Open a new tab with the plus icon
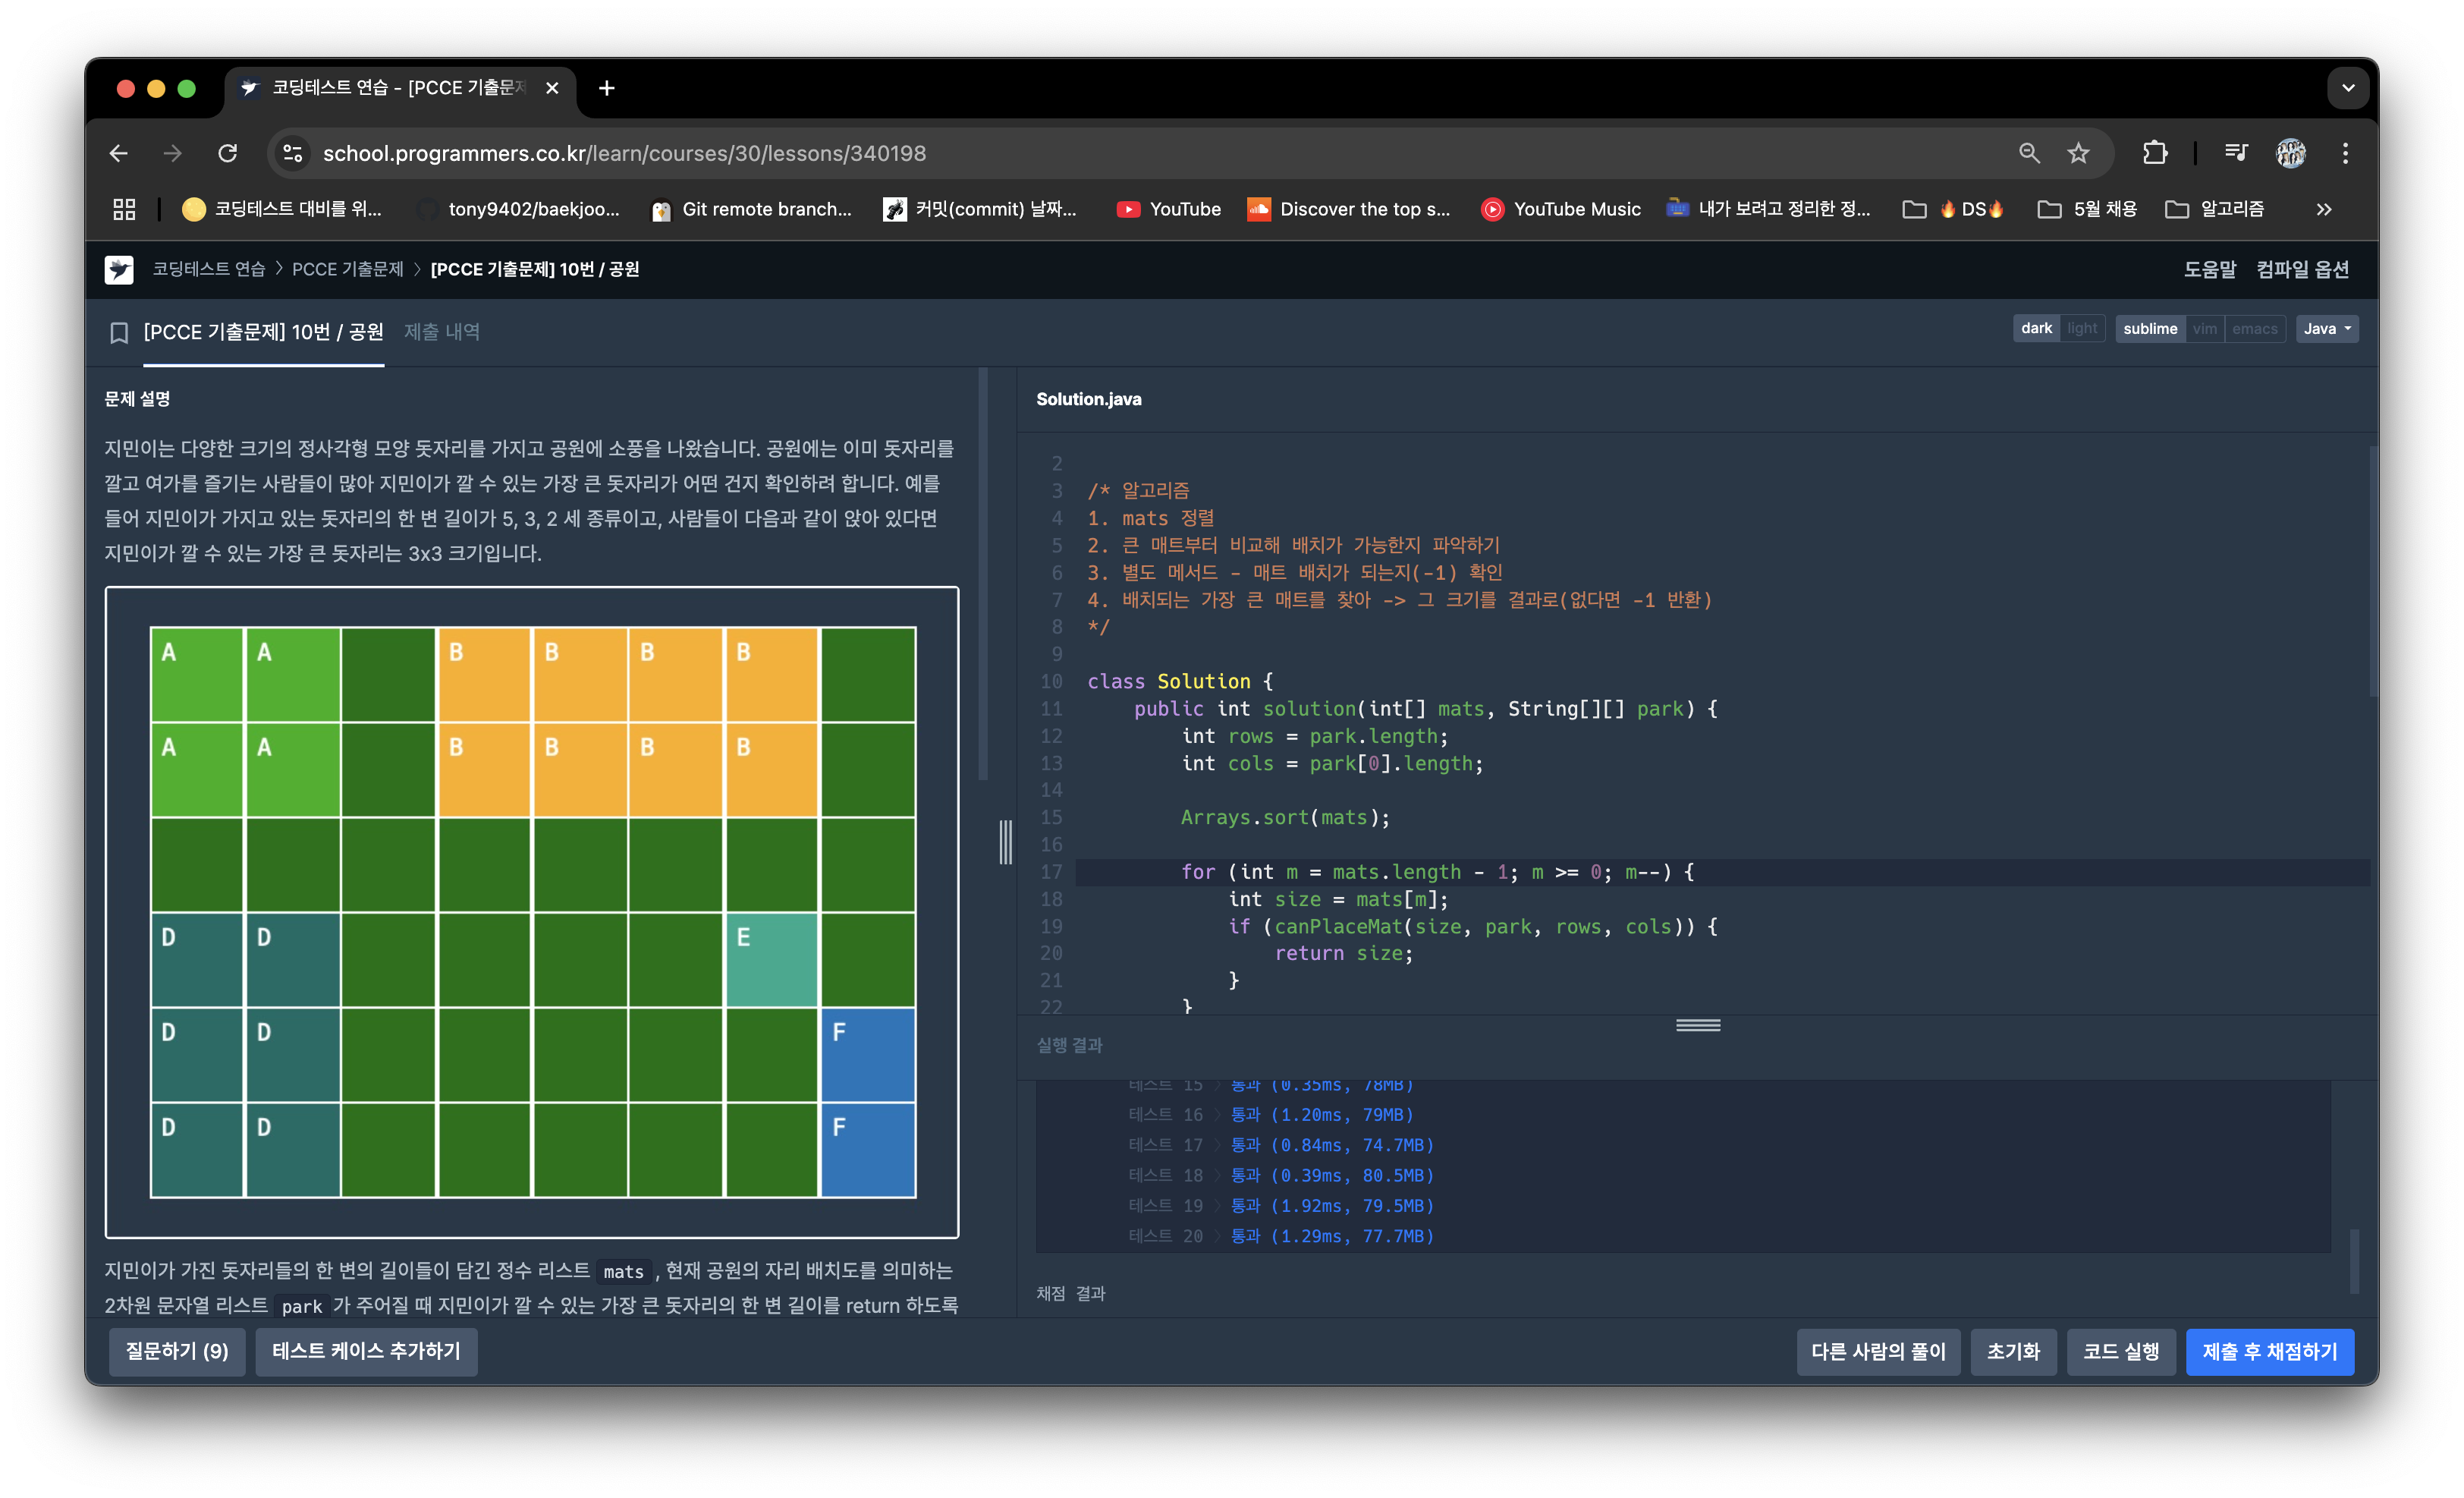This screenshot has height=1498, width=2464. 606,88
